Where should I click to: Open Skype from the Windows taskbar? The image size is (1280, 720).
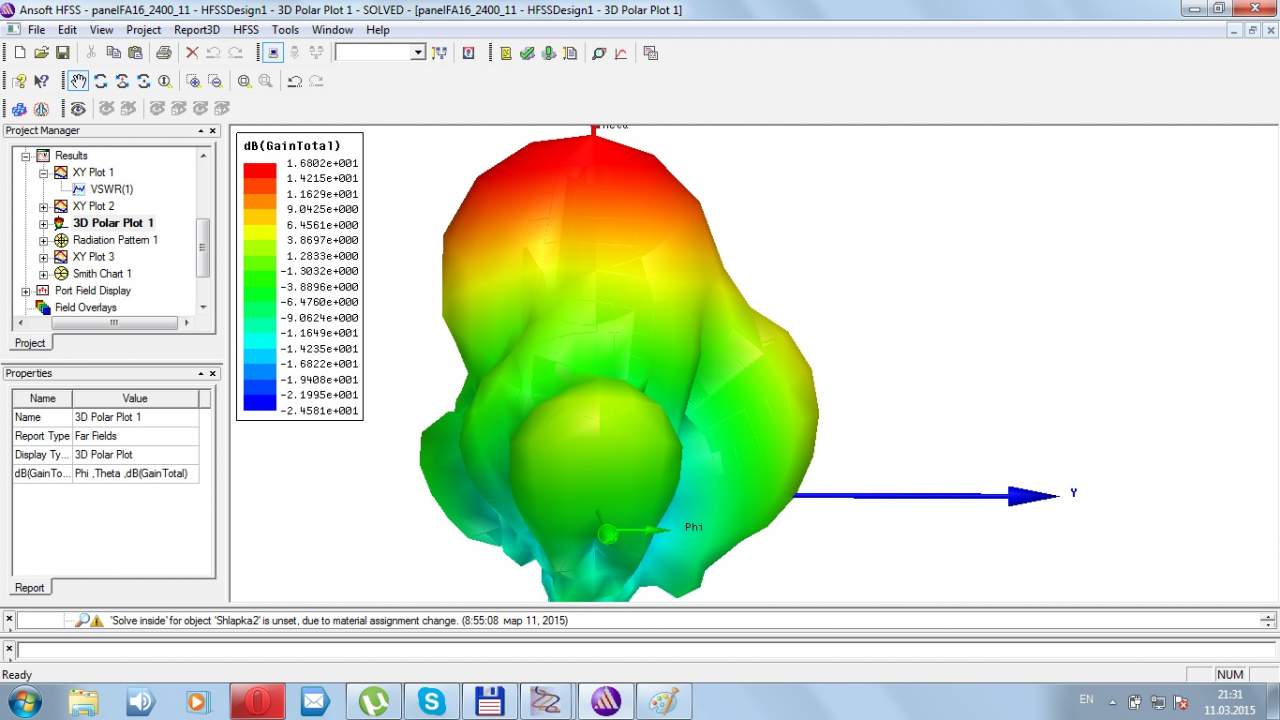432,702
